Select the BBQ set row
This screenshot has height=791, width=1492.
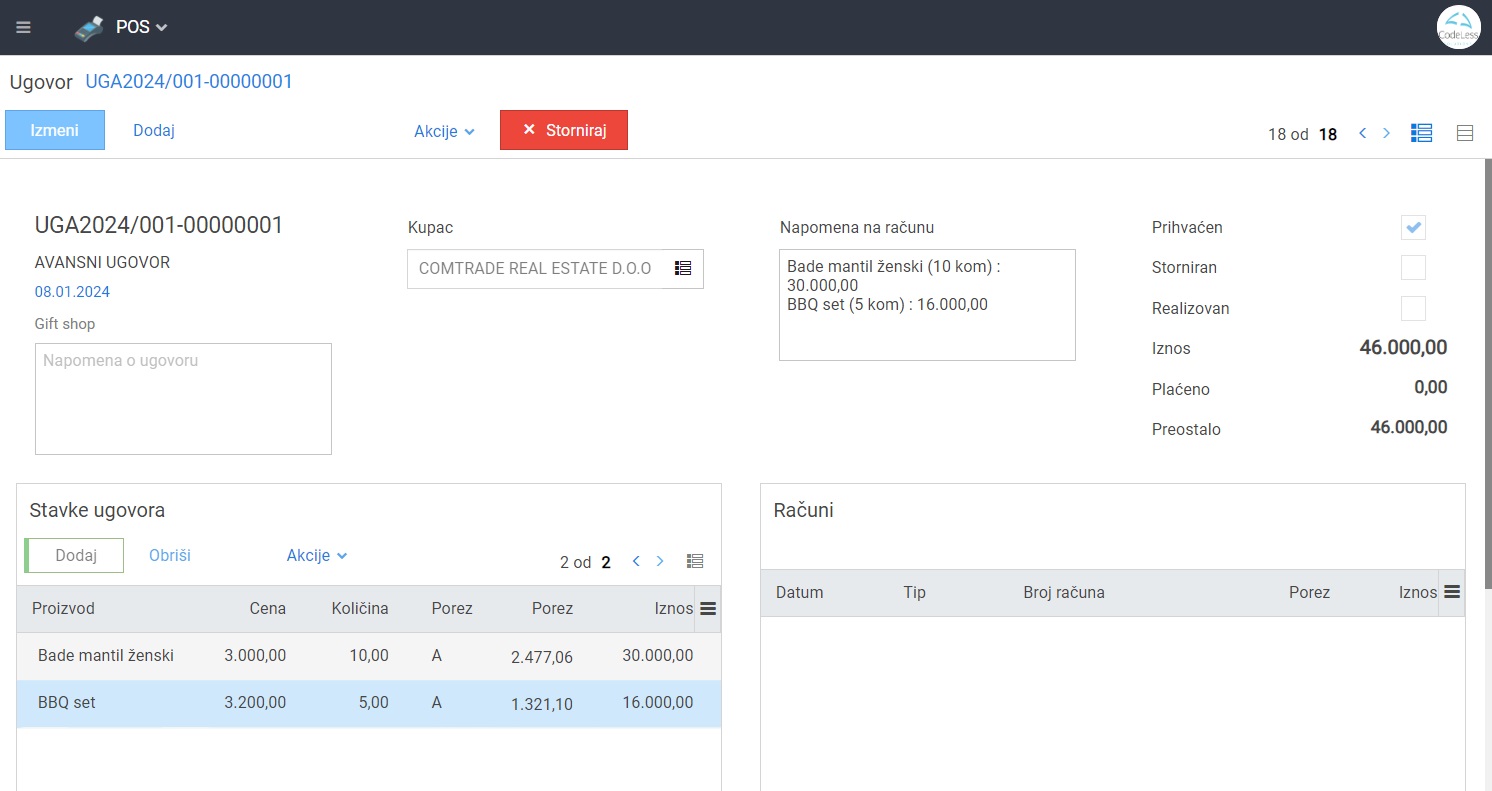tap(369, 703)
